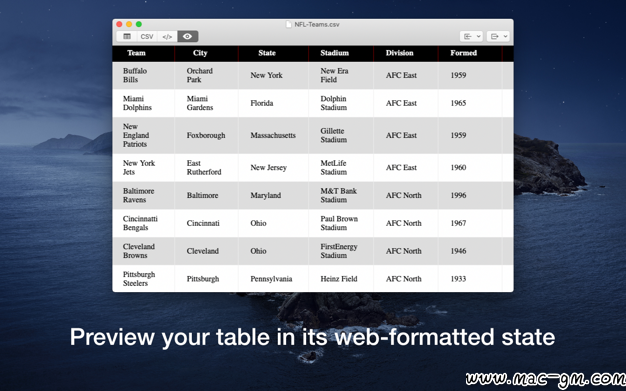
Task: Select the Massachusetts cell
Action: pos(273,135)
